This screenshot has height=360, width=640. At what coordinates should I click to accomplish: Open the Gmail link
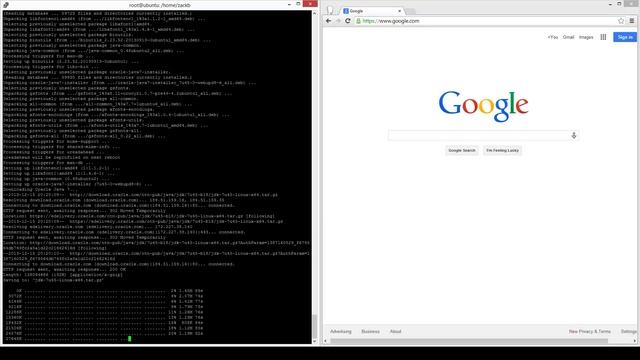[x=569, y=37]
